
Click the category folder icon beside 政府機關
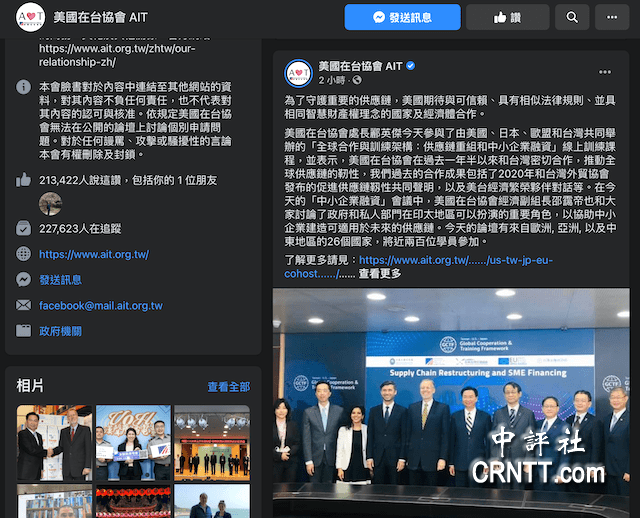pyautogui.click(x=23, y=331)
